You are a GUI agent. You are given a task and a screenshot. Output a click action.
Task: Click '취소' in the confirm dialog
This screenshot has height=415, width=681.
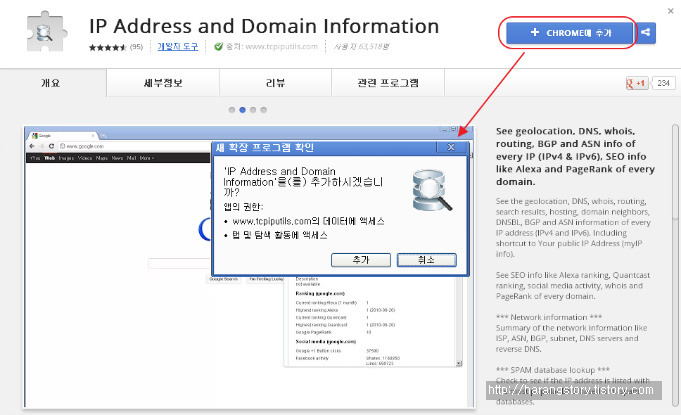[426, 260]
